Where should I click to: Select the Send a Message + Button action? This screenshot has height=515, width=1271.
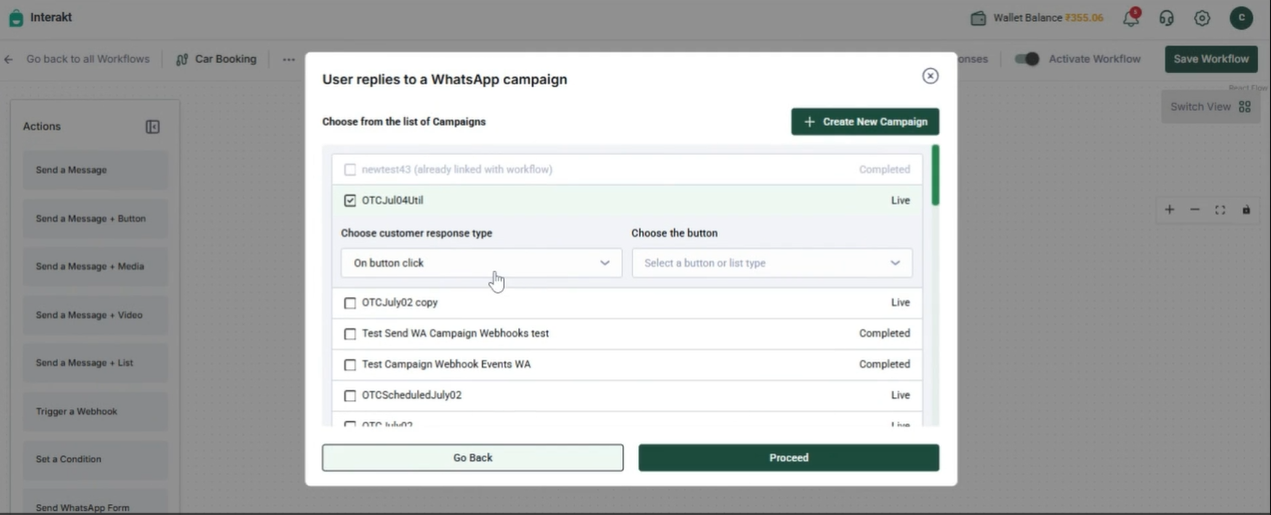96,218
